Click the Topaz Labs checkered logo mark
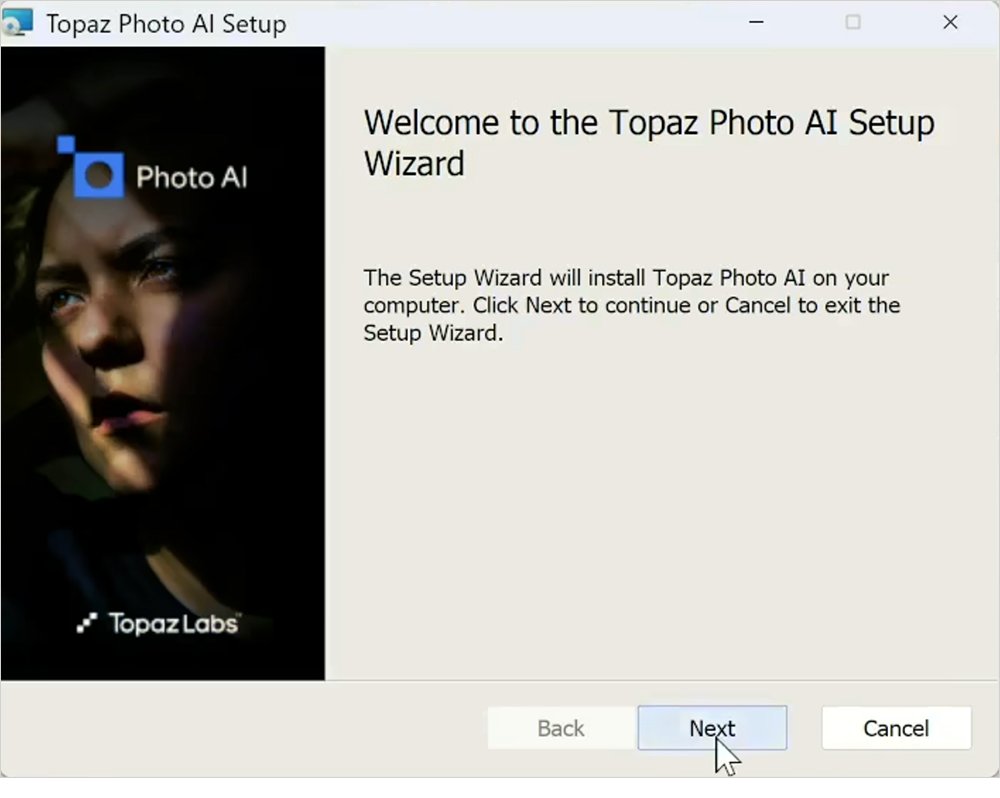Image resolution: width=1000 pixels, height=798 pixels. 87,623
